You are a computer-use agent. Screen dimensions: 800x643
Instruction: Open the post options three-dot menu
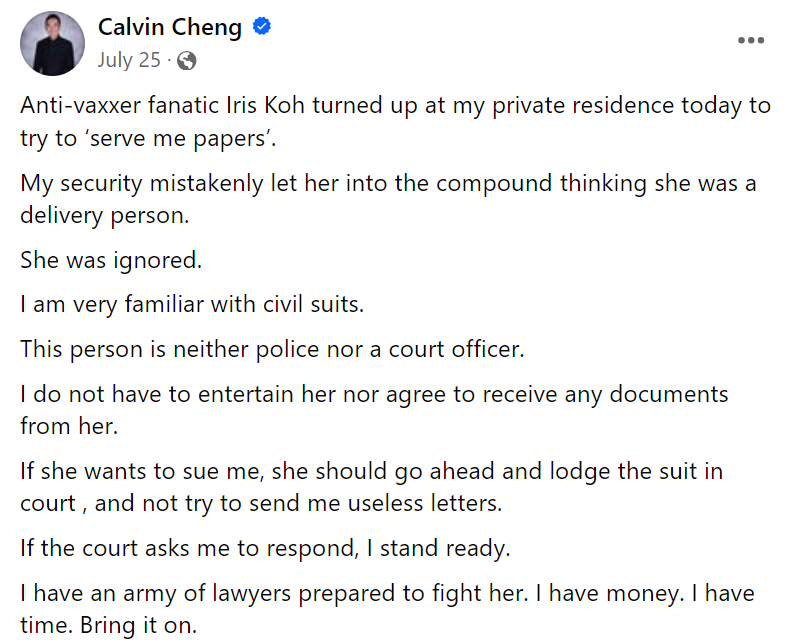tap(750, 41)
